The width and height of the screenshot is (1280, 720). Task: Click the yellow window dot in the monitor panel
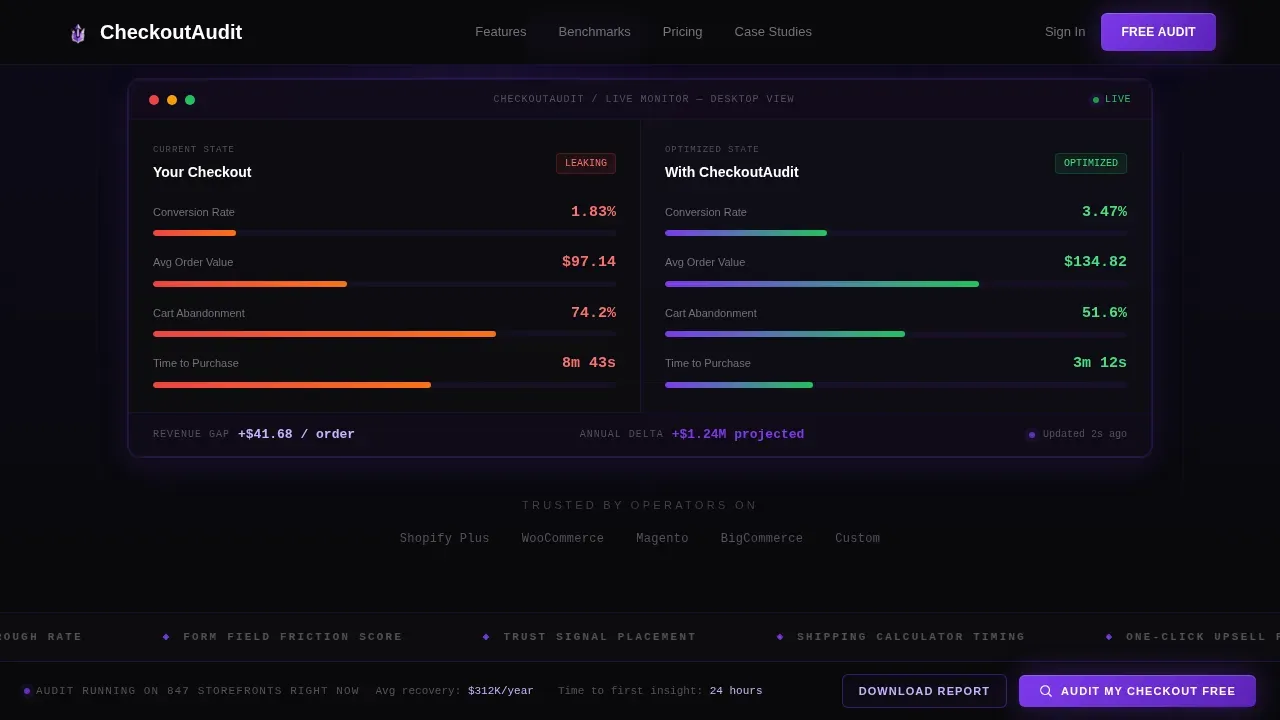point(172,100)
